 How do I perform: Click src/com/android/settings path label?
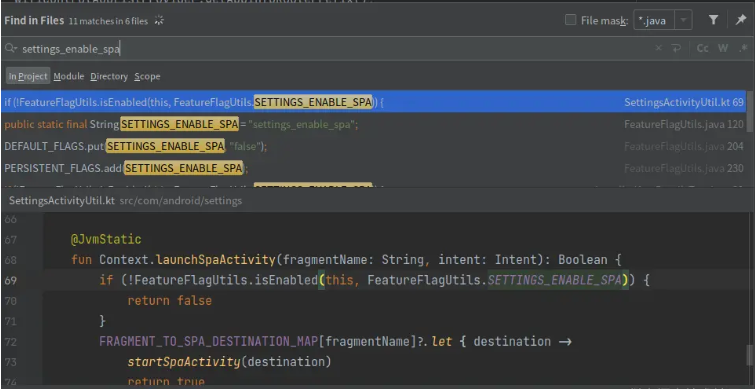[x=181, y=200]
